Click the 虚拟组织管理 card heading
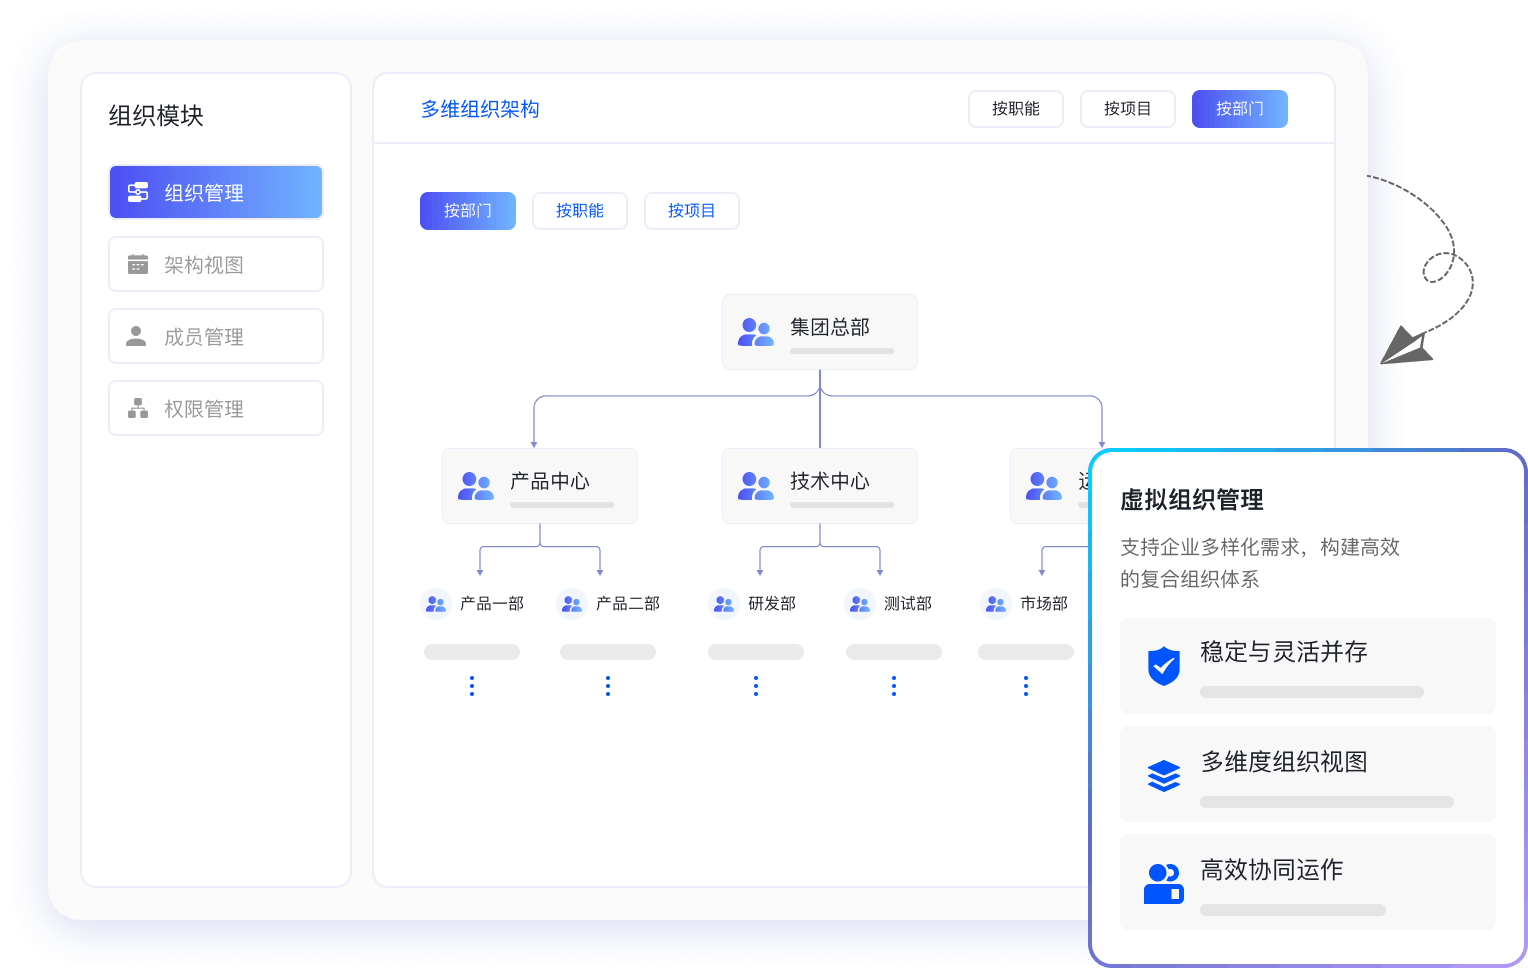This screenshot has height=976, width=1528. pyautogui.click(x=1192, y=500)
